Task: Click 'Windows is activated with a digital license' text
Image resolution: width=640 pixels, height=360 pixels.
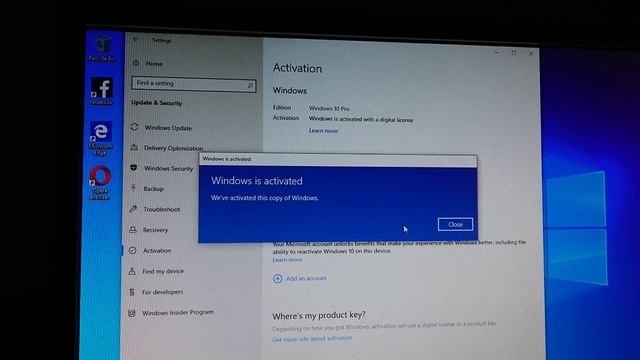Action: click(361, 120)
